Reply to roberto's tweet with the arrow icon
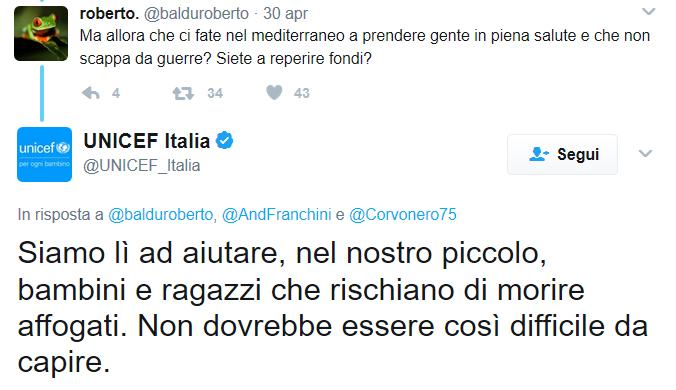Screen dimensions: 676x390 point(91,93)
